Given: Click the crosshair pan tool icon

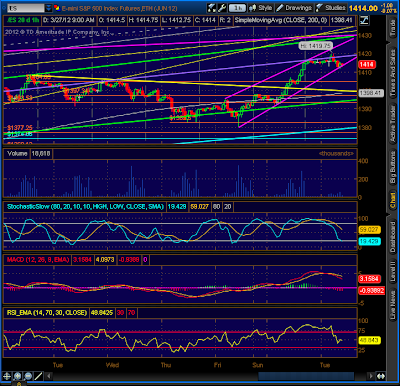Looking at the screenshot, I should (7, 376).
